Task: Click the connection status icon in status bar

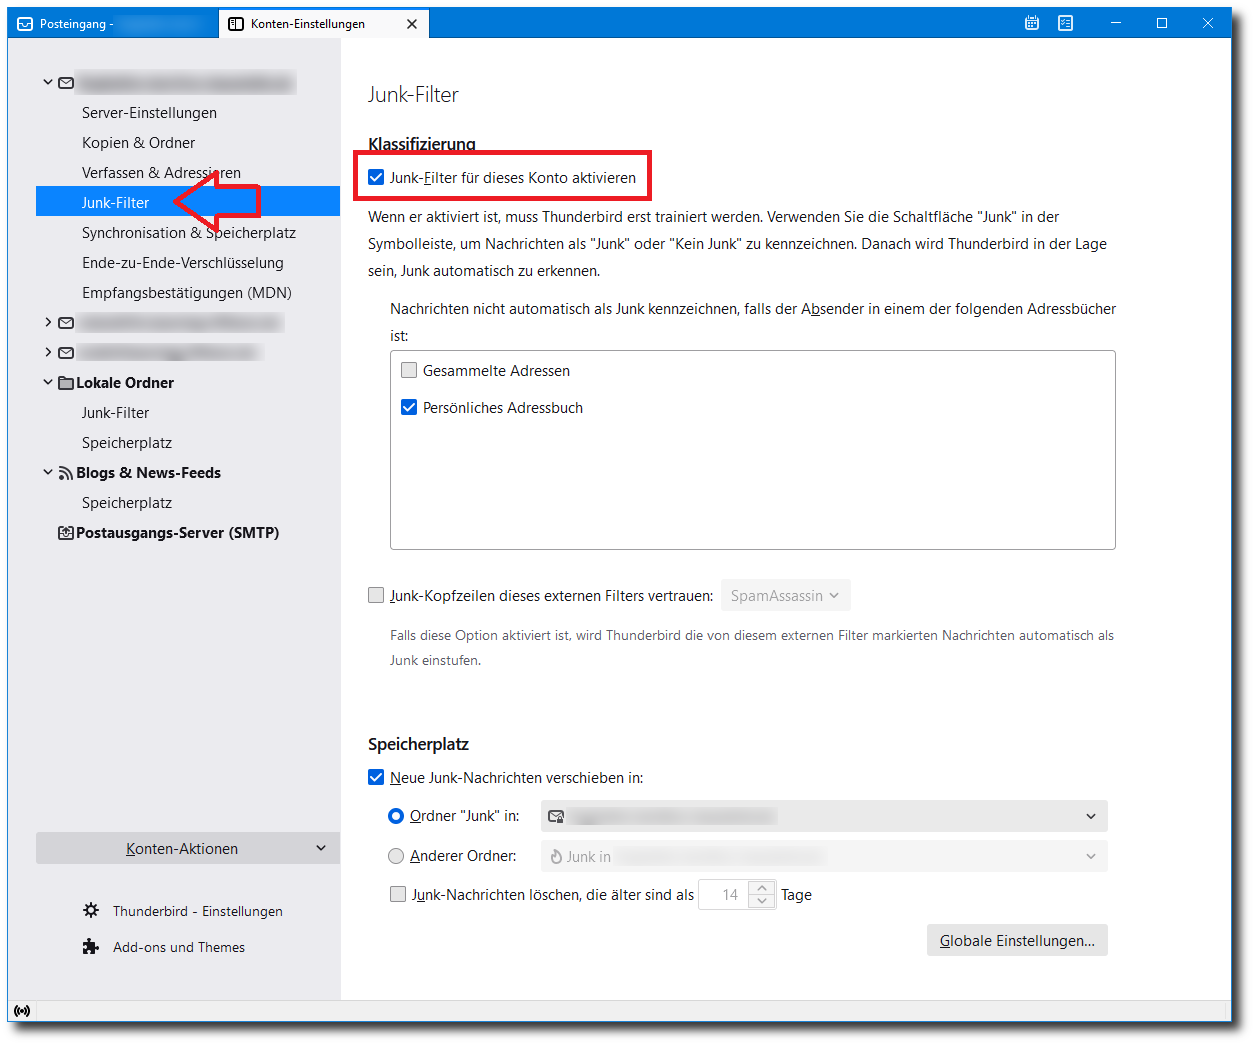Action: click(x=22, y=1011)
